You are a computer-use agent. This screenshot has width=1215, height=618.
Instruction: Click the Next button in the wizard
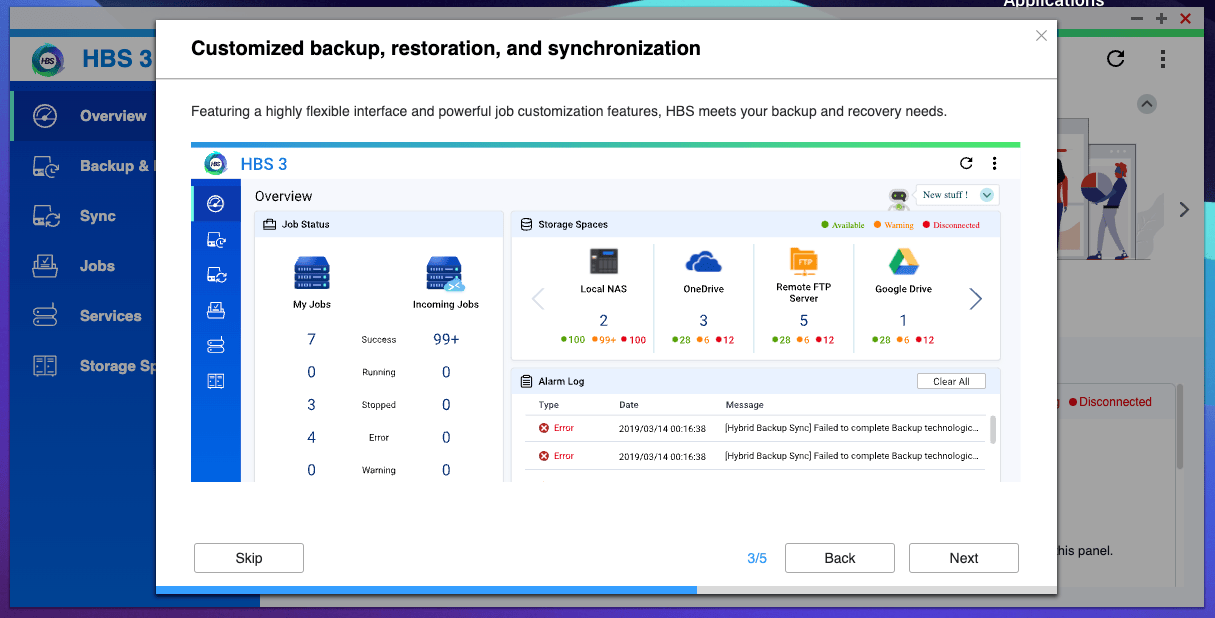[x=963, y=558]
